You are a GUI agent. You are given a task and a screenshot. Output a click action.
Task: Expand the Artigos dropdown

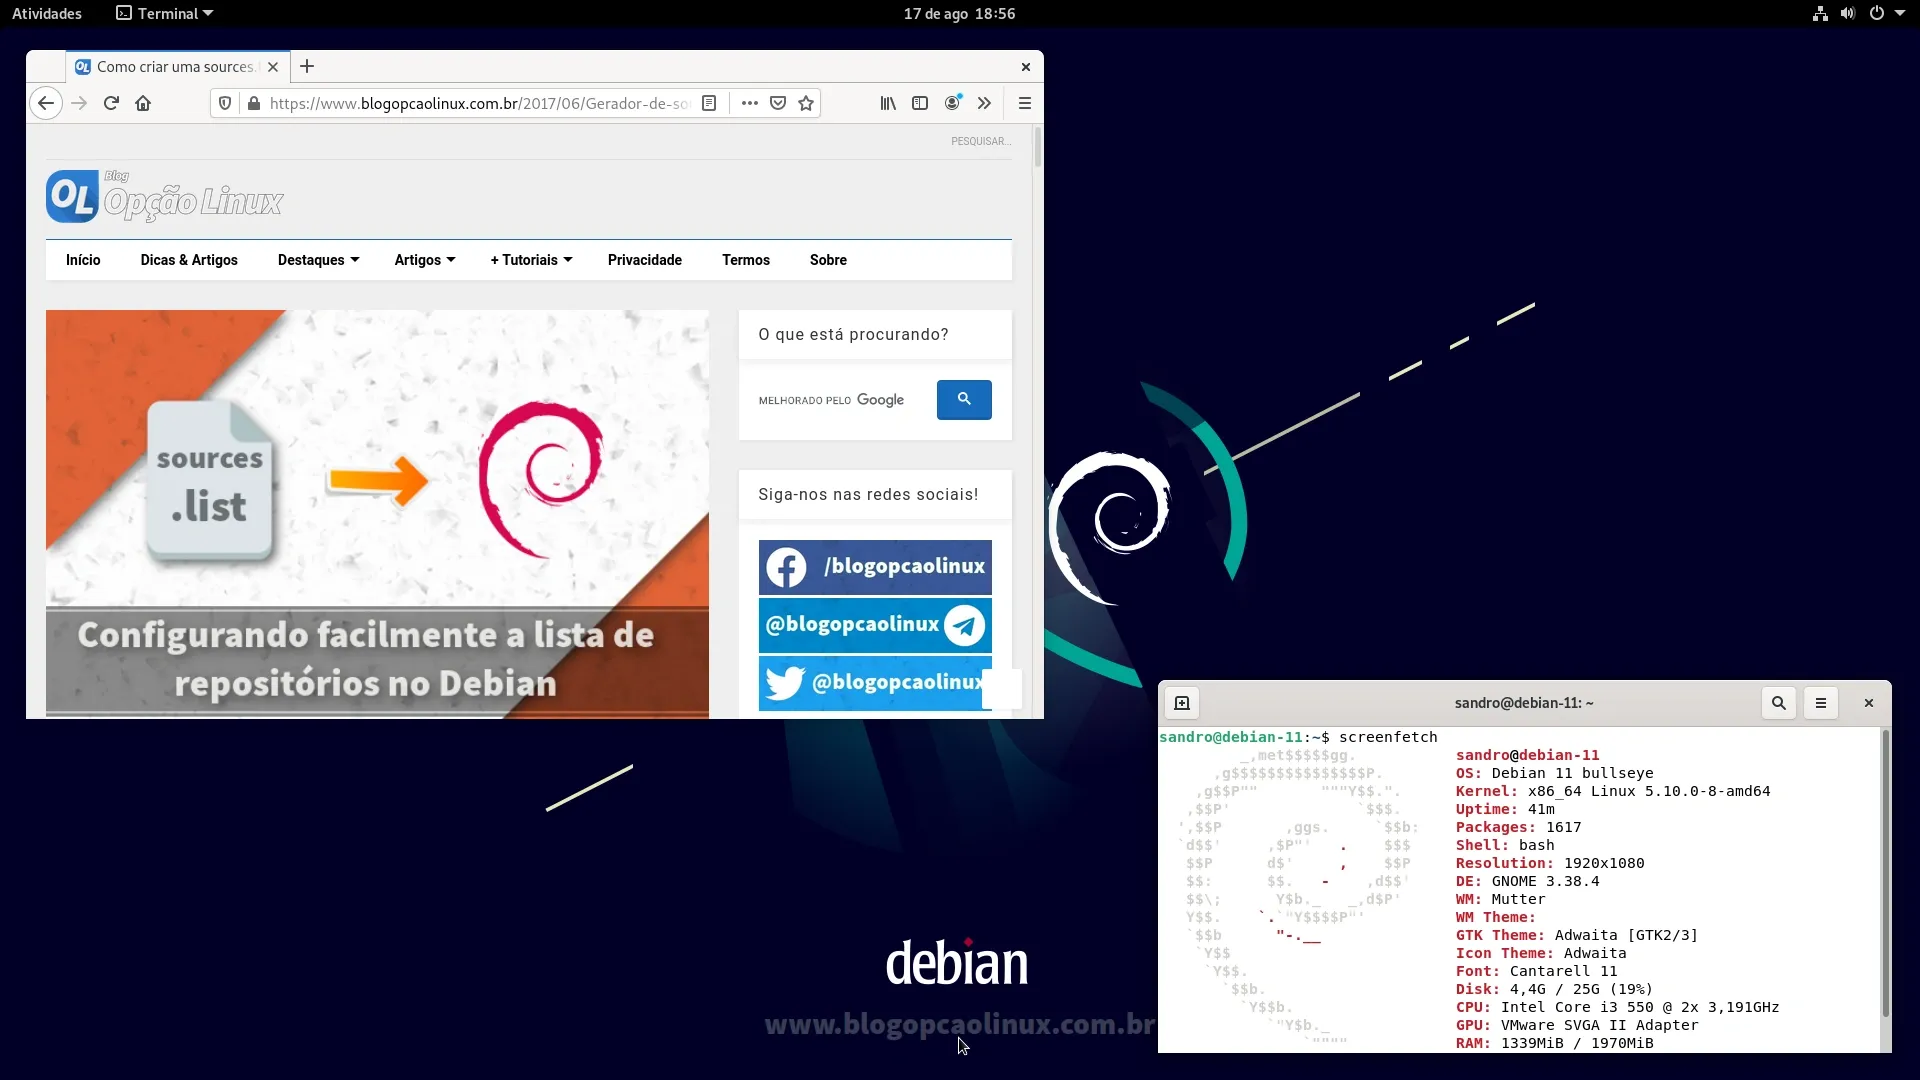click(425, 260)
